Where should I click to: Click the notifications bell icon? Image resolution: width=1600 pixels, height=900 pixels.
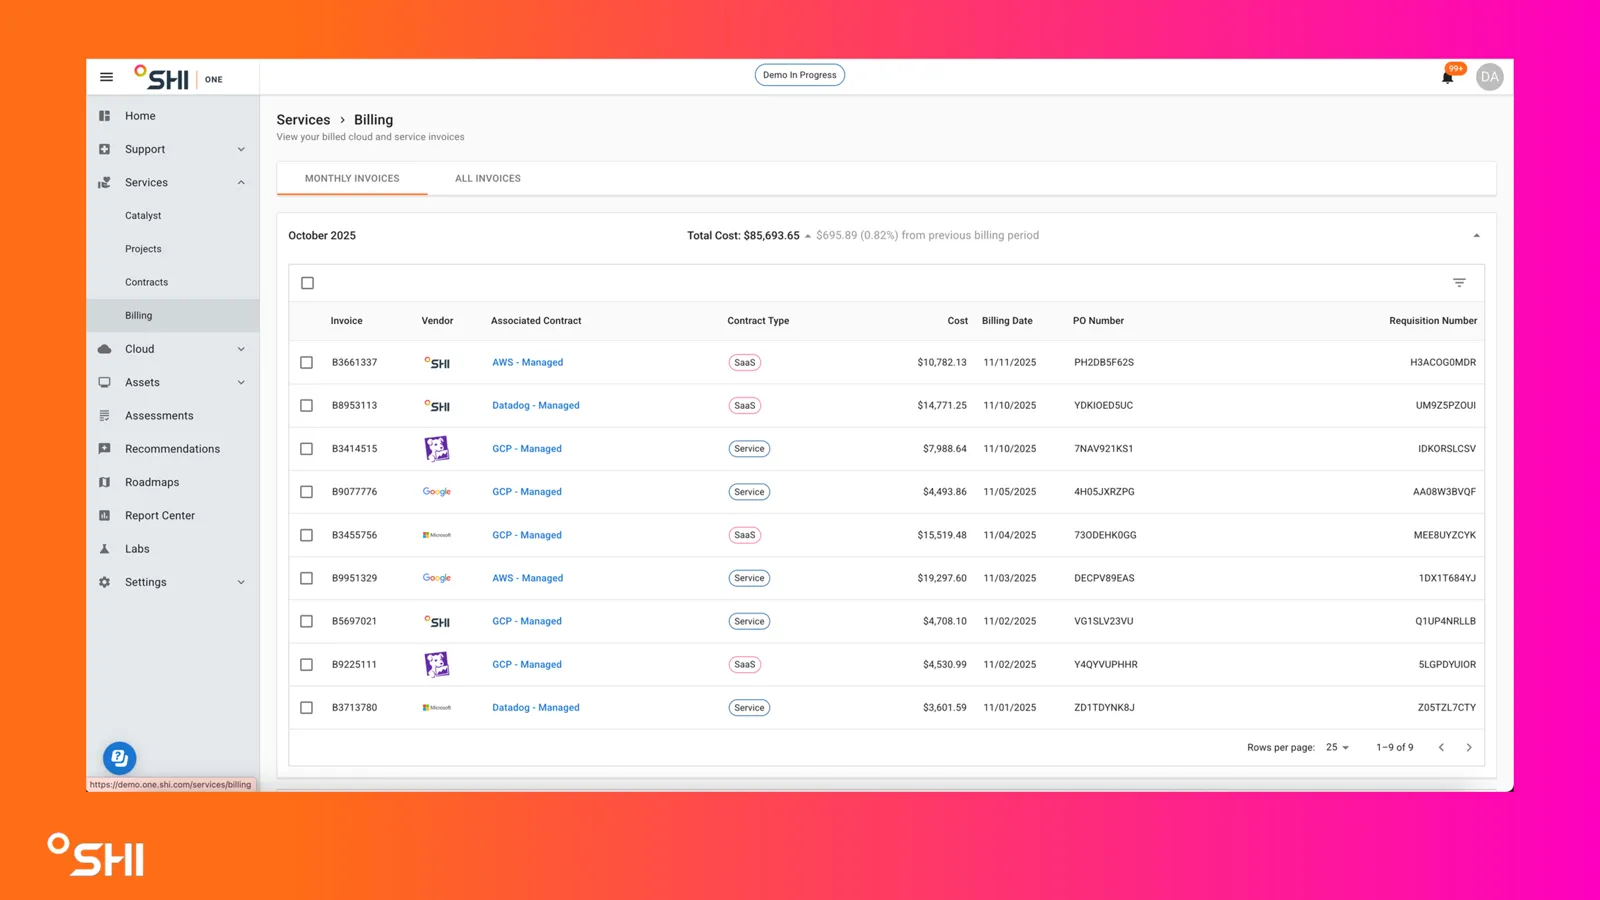tap(1447, 78)
